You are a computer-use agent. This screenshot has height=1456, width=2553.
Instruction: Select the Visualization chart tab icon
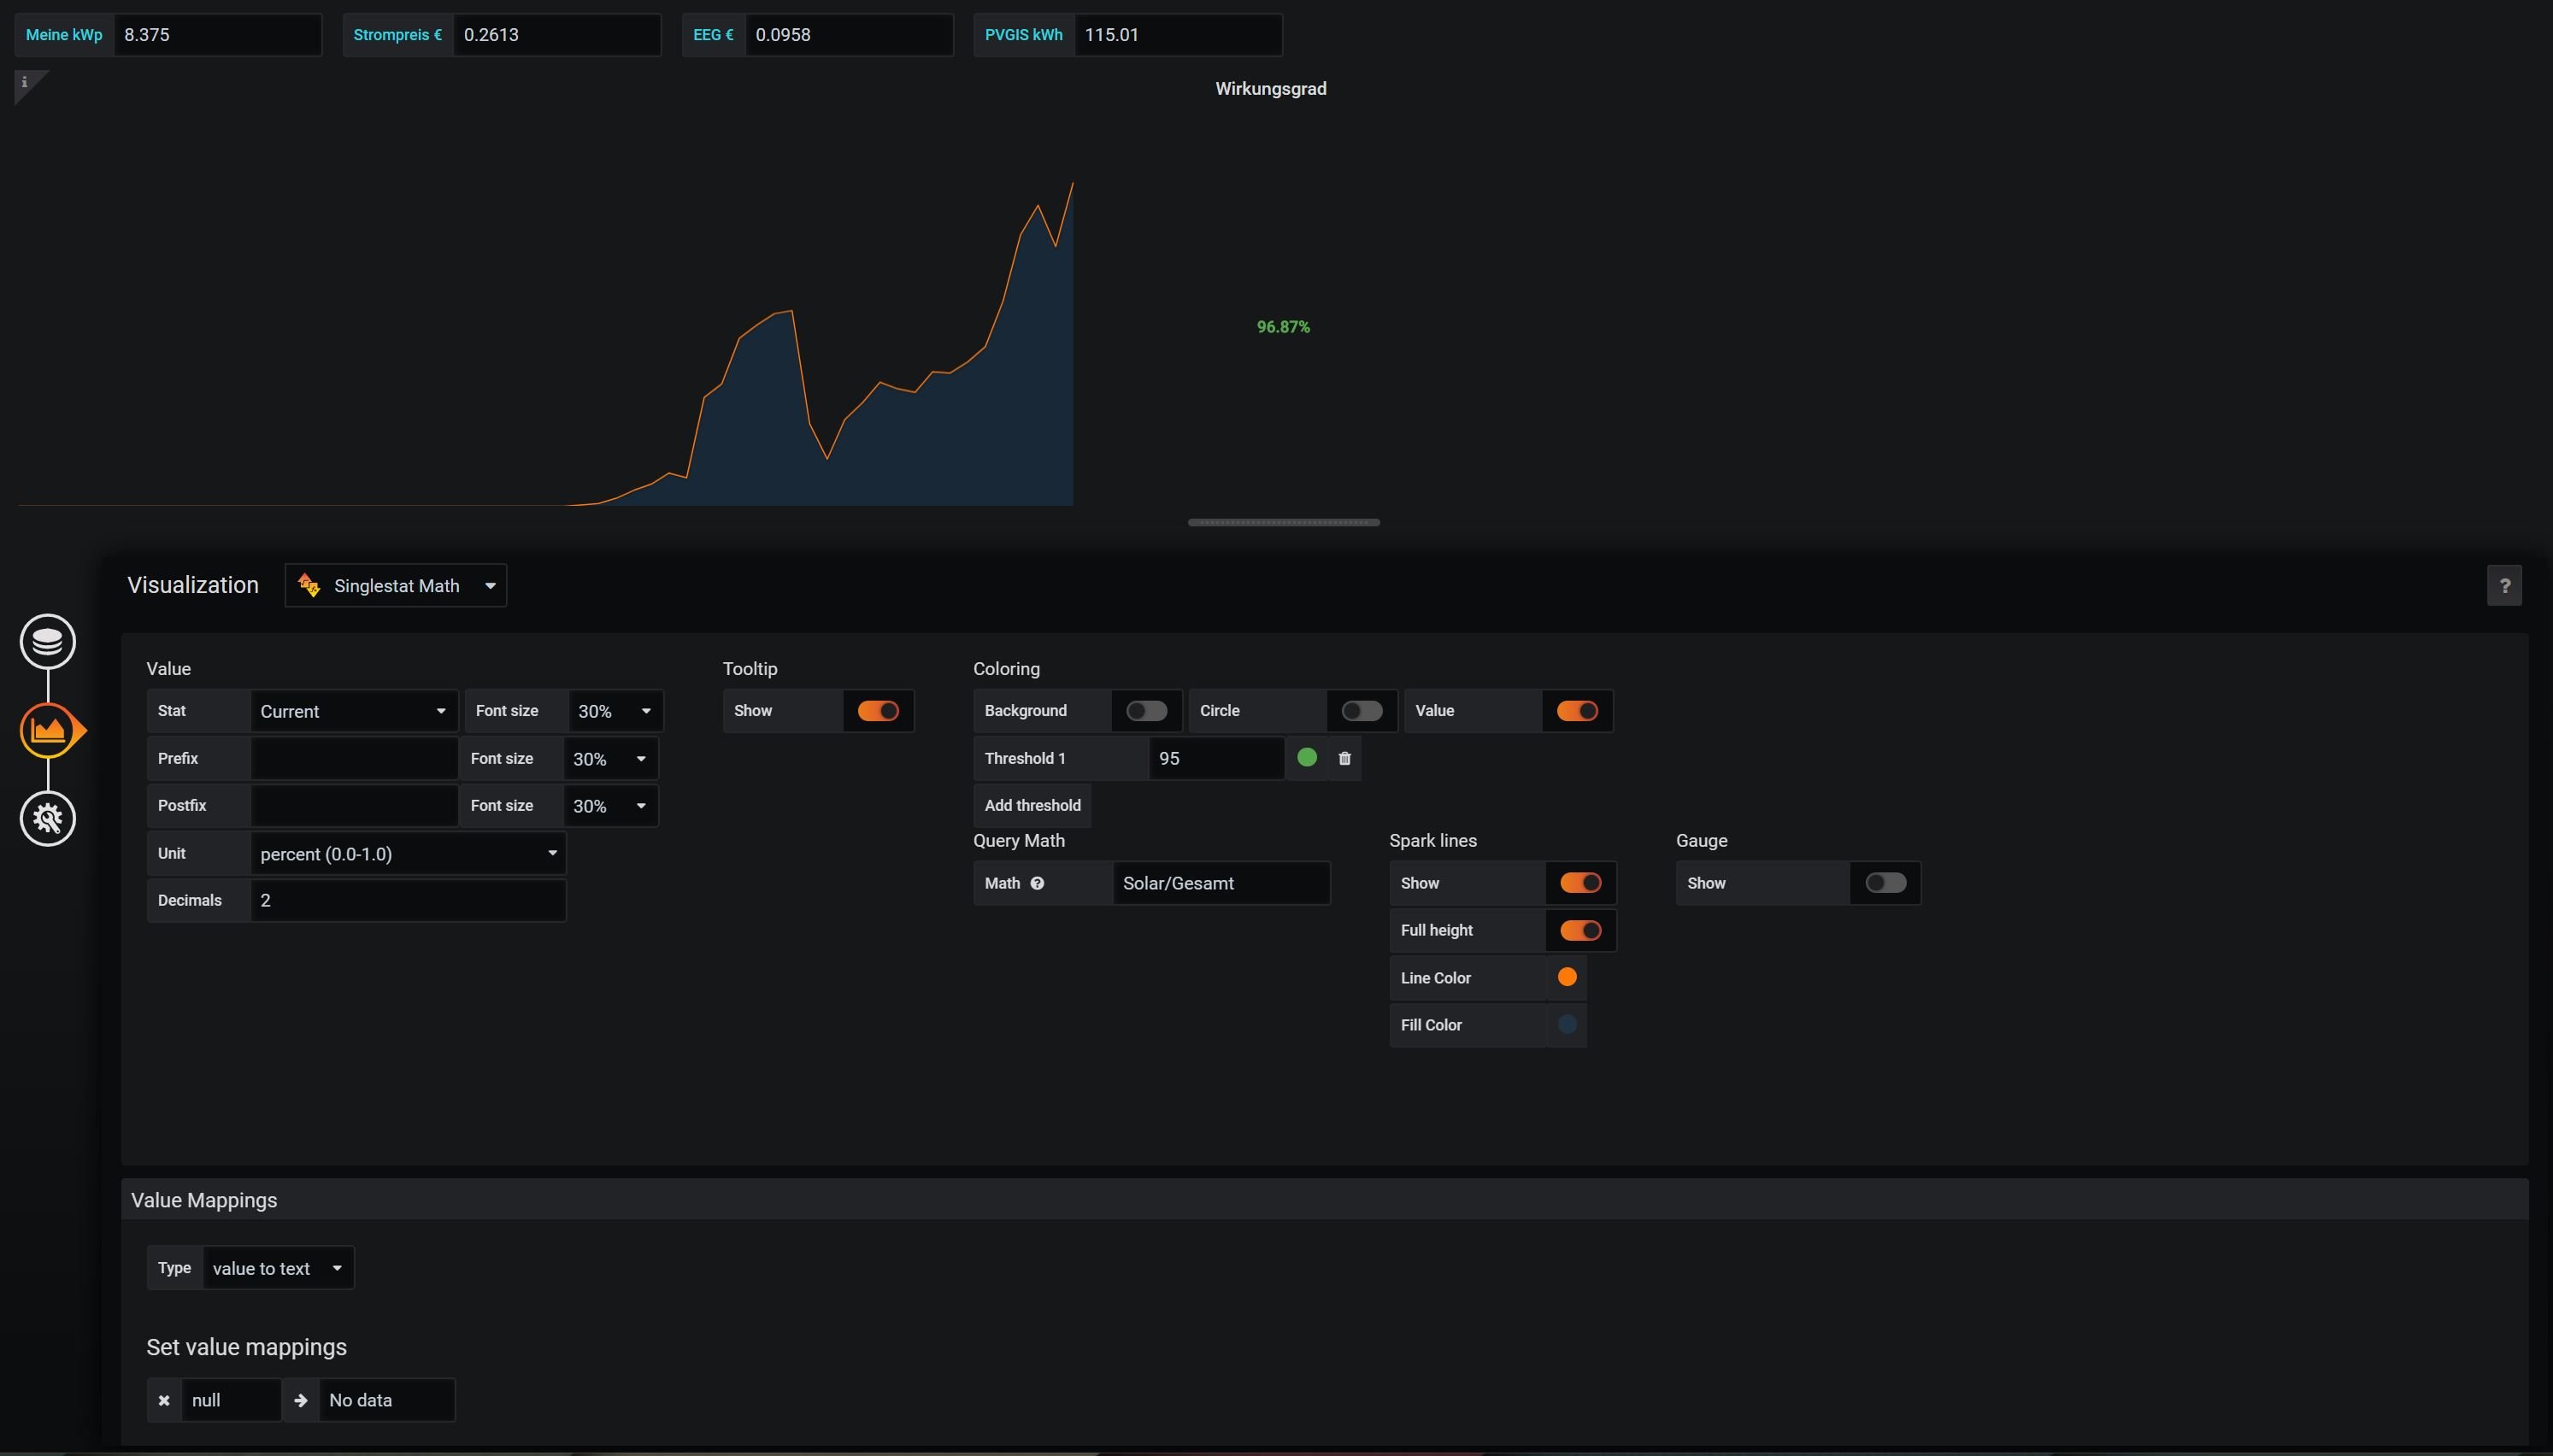[x=47, y=731]
